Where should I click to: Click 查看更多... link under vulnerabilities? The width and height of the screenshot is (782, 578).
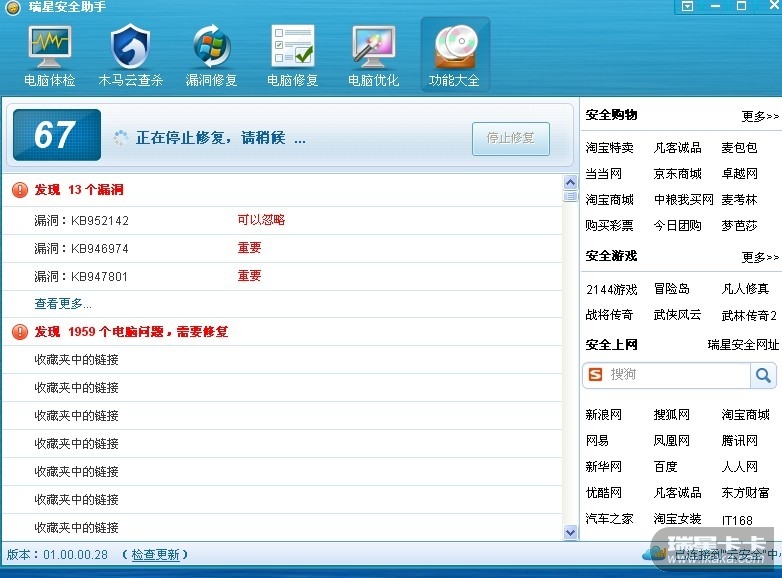pos(63,304)
